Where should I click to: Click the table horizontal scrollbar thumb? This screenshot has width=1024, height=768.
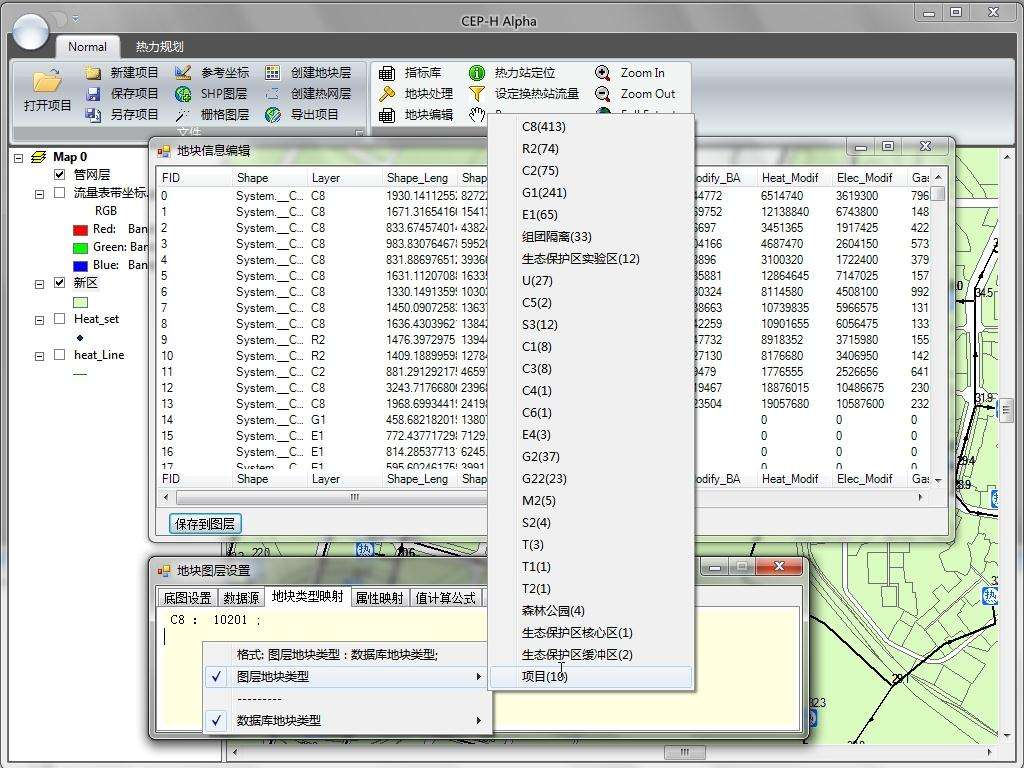[355, 498]
